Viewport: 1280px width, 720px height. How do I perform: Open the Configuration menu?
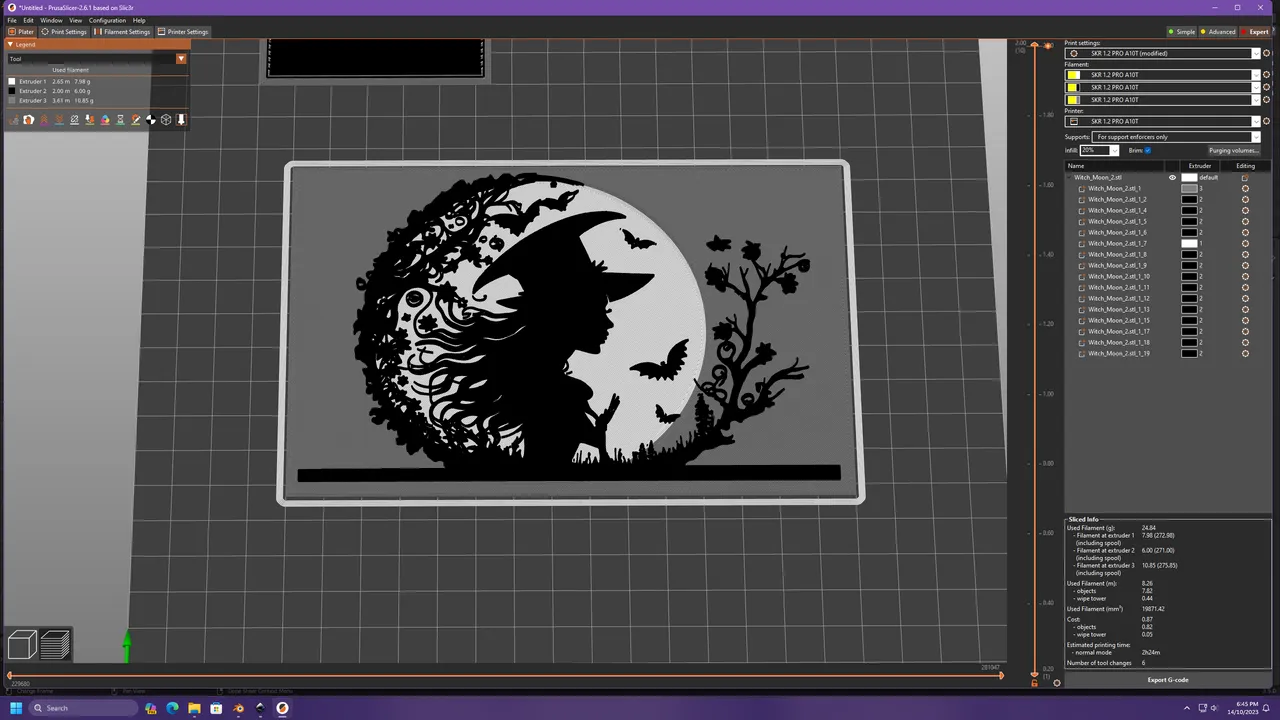tap(107, 20)
